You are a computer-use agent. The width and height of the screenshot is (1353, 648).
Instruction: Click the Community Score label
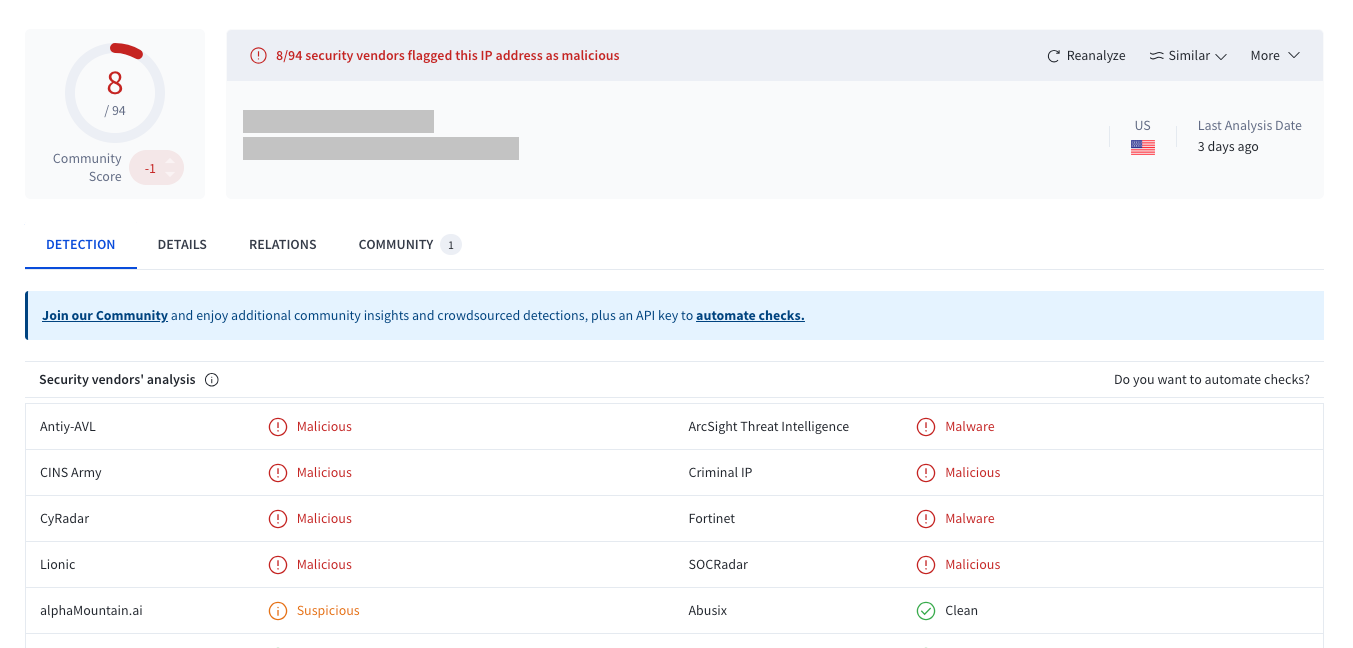(x=88, y=168)
